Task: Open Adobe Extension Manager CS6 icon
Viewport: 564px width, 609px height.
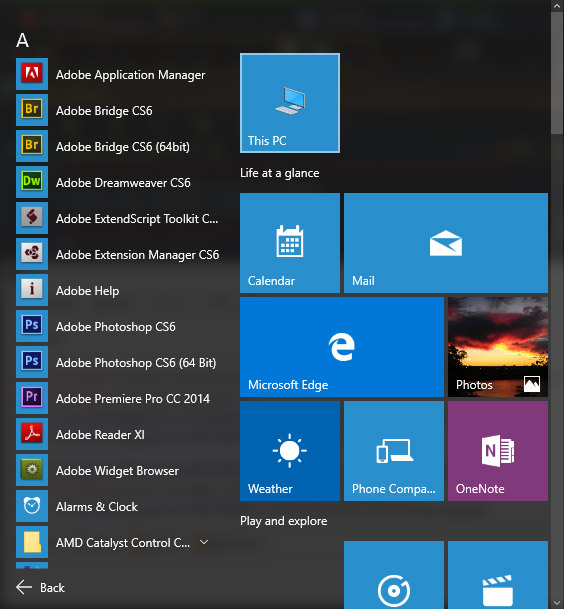Action: click(32, 254)
